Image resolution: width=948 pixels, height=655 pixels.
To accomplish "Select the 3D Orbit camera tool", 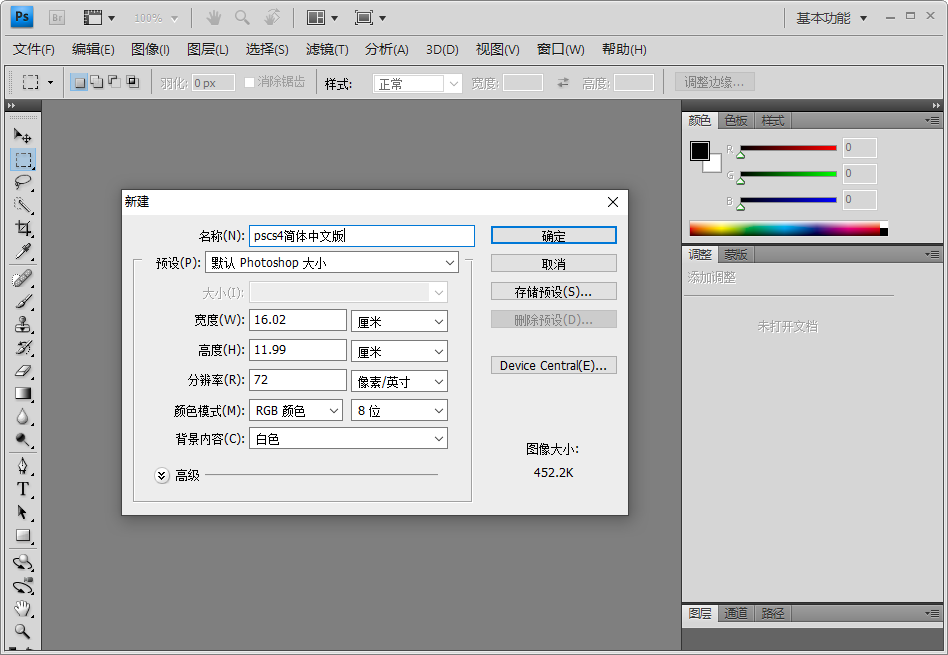I will tap(23, 585).
